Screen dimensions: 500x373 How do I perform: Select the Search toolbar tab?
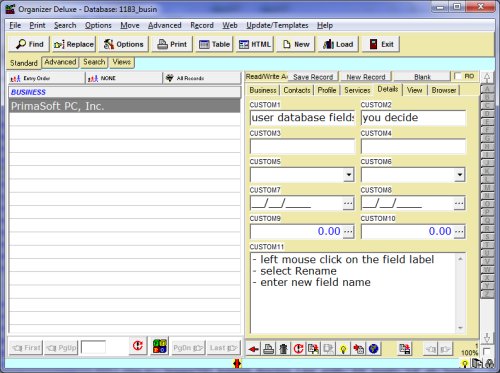(x=94, y=62)
